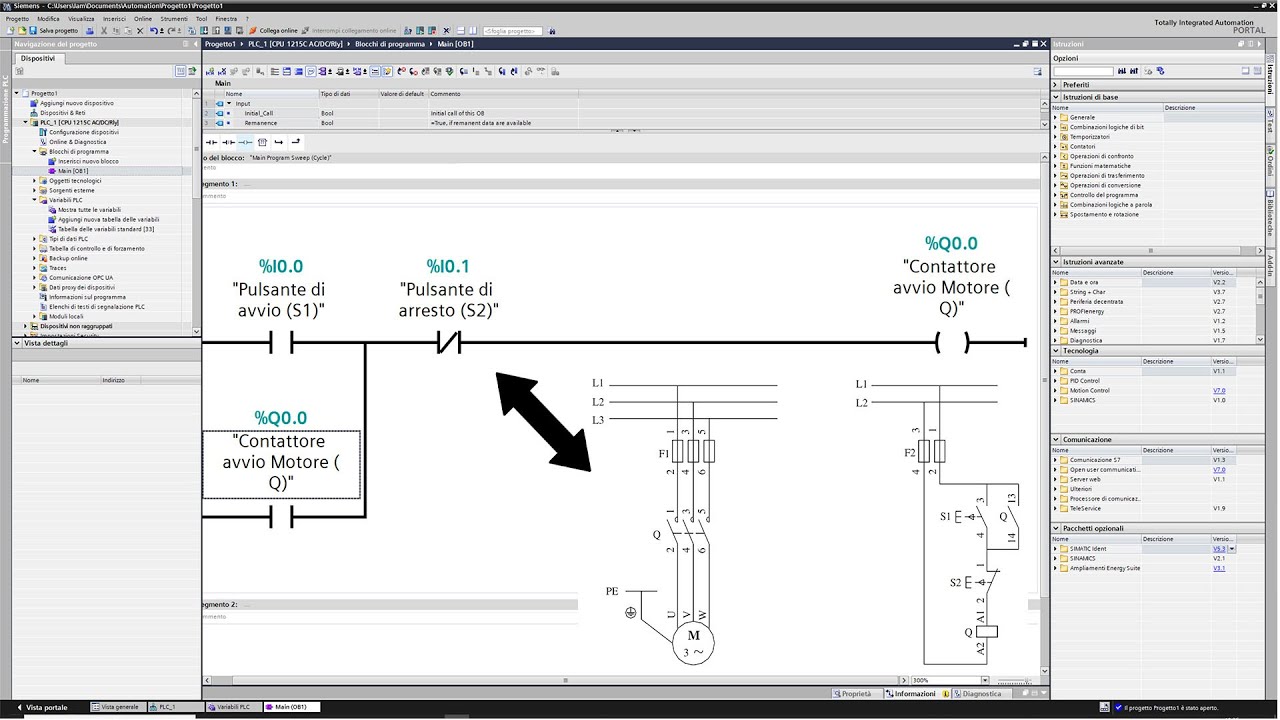Open Tabella delle variabili standard [33]
1280x720 pixels.
point(105,229)
